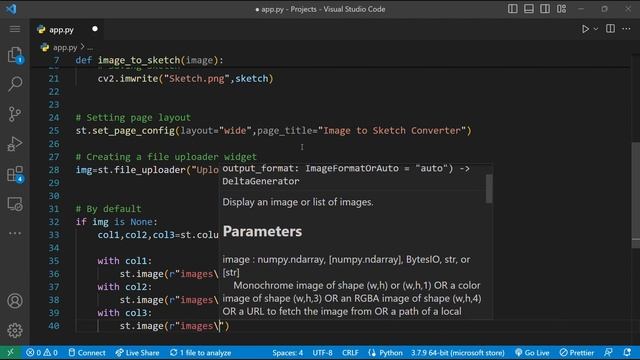
Task: Select the app.py editor tab
Action: (x=61, y=30)
